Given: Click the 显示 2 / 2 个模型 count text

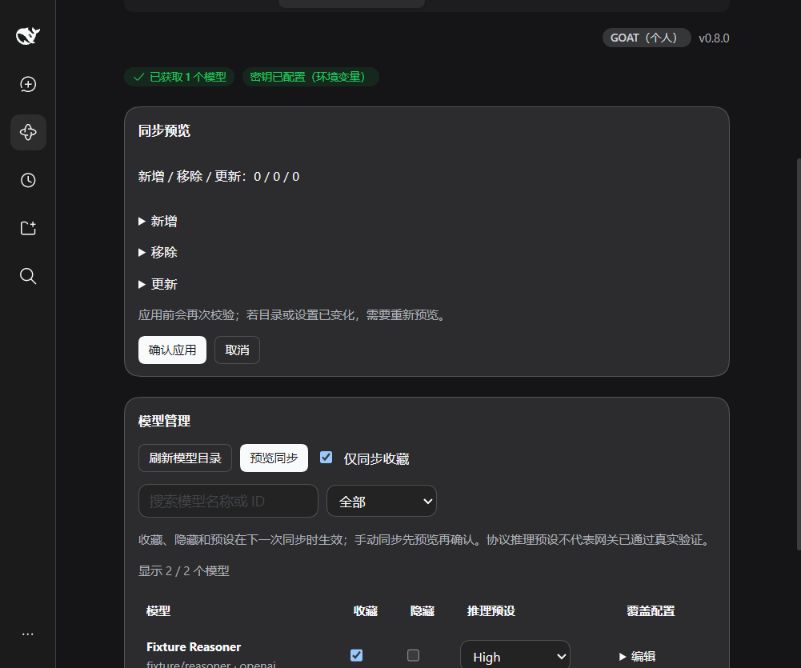Looking at the screenshot, I should click(184, 570).
